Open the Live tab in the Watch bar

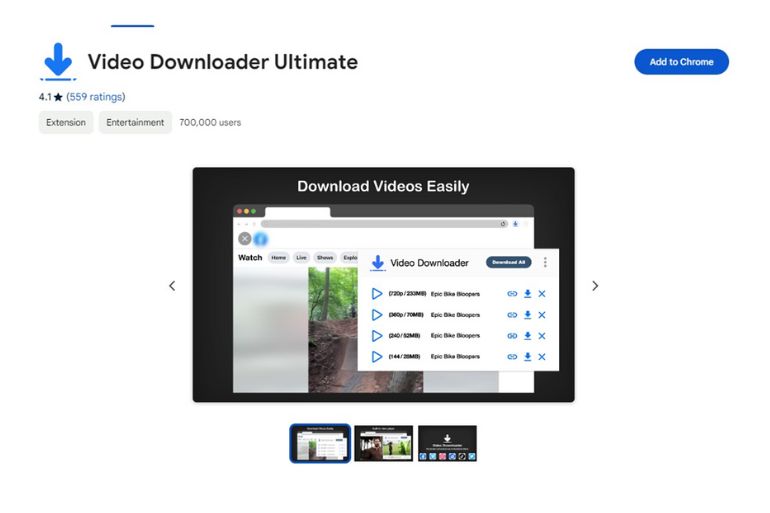click(301, 257)
